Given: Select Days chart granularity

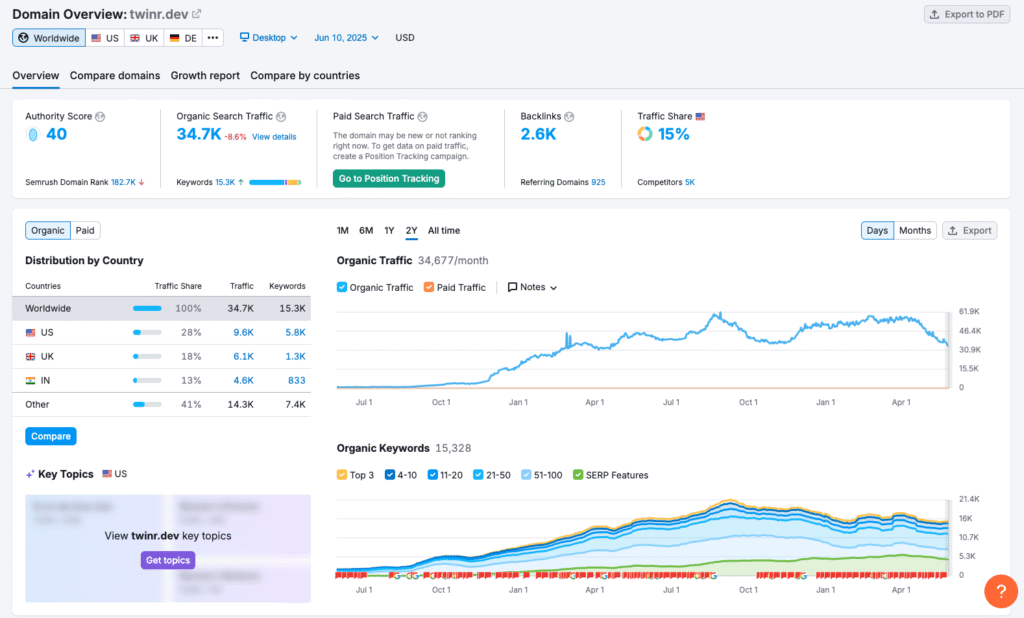Looking at the screenshot, I should pyautogui.click(x=877, y=231).
